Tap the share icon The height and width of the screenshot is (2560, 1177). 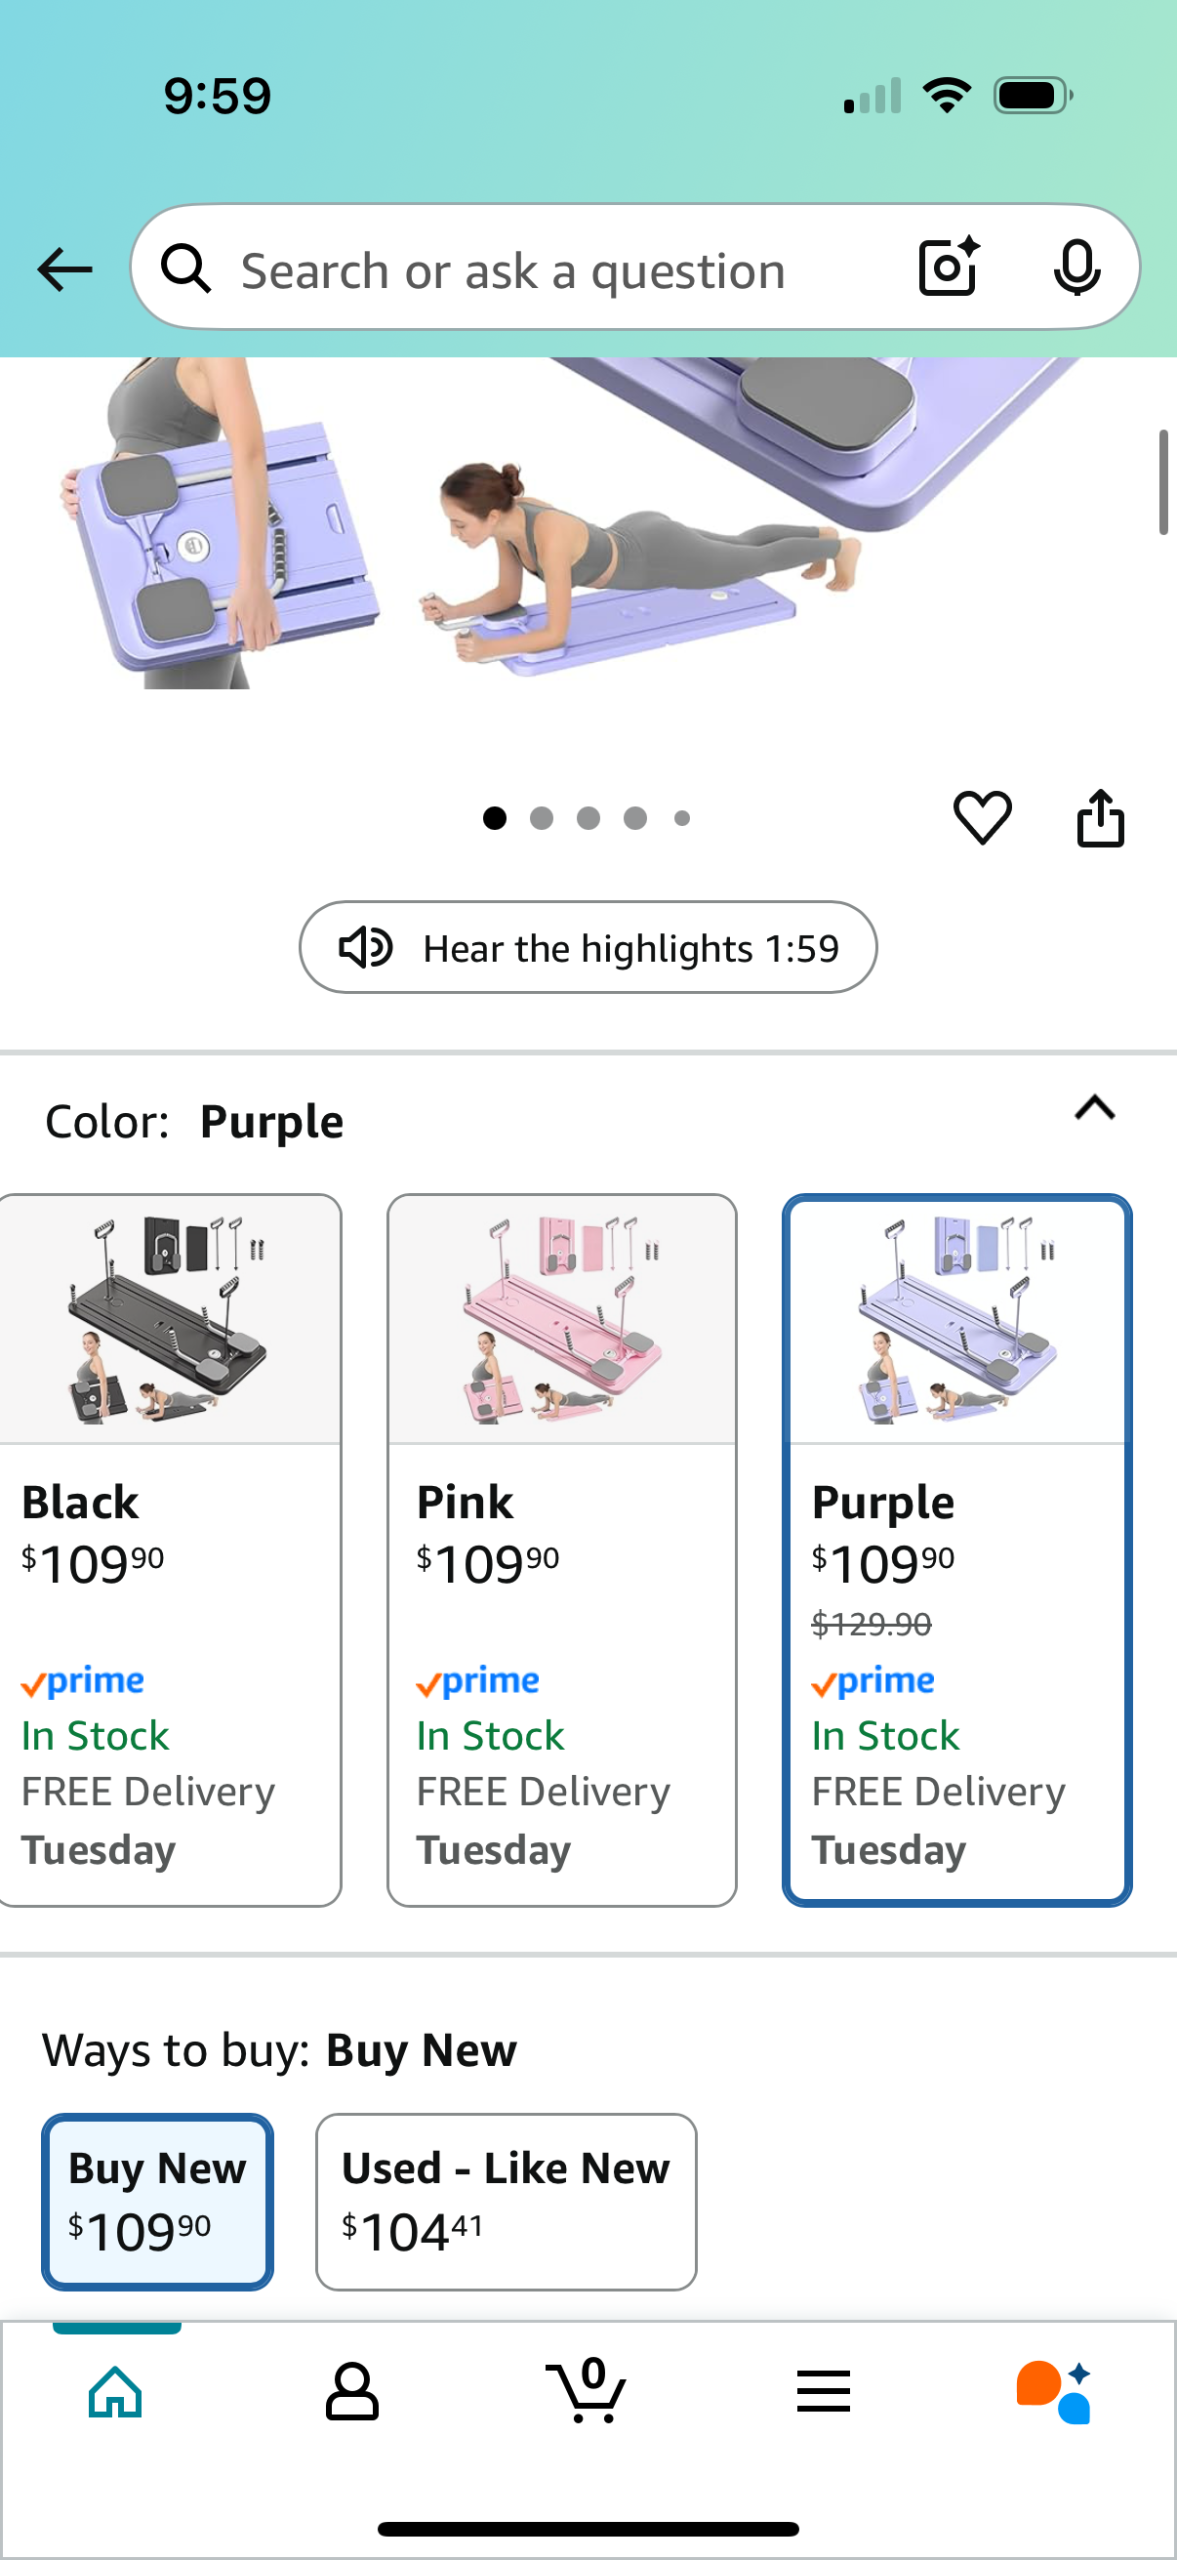tap(1100, 818)
